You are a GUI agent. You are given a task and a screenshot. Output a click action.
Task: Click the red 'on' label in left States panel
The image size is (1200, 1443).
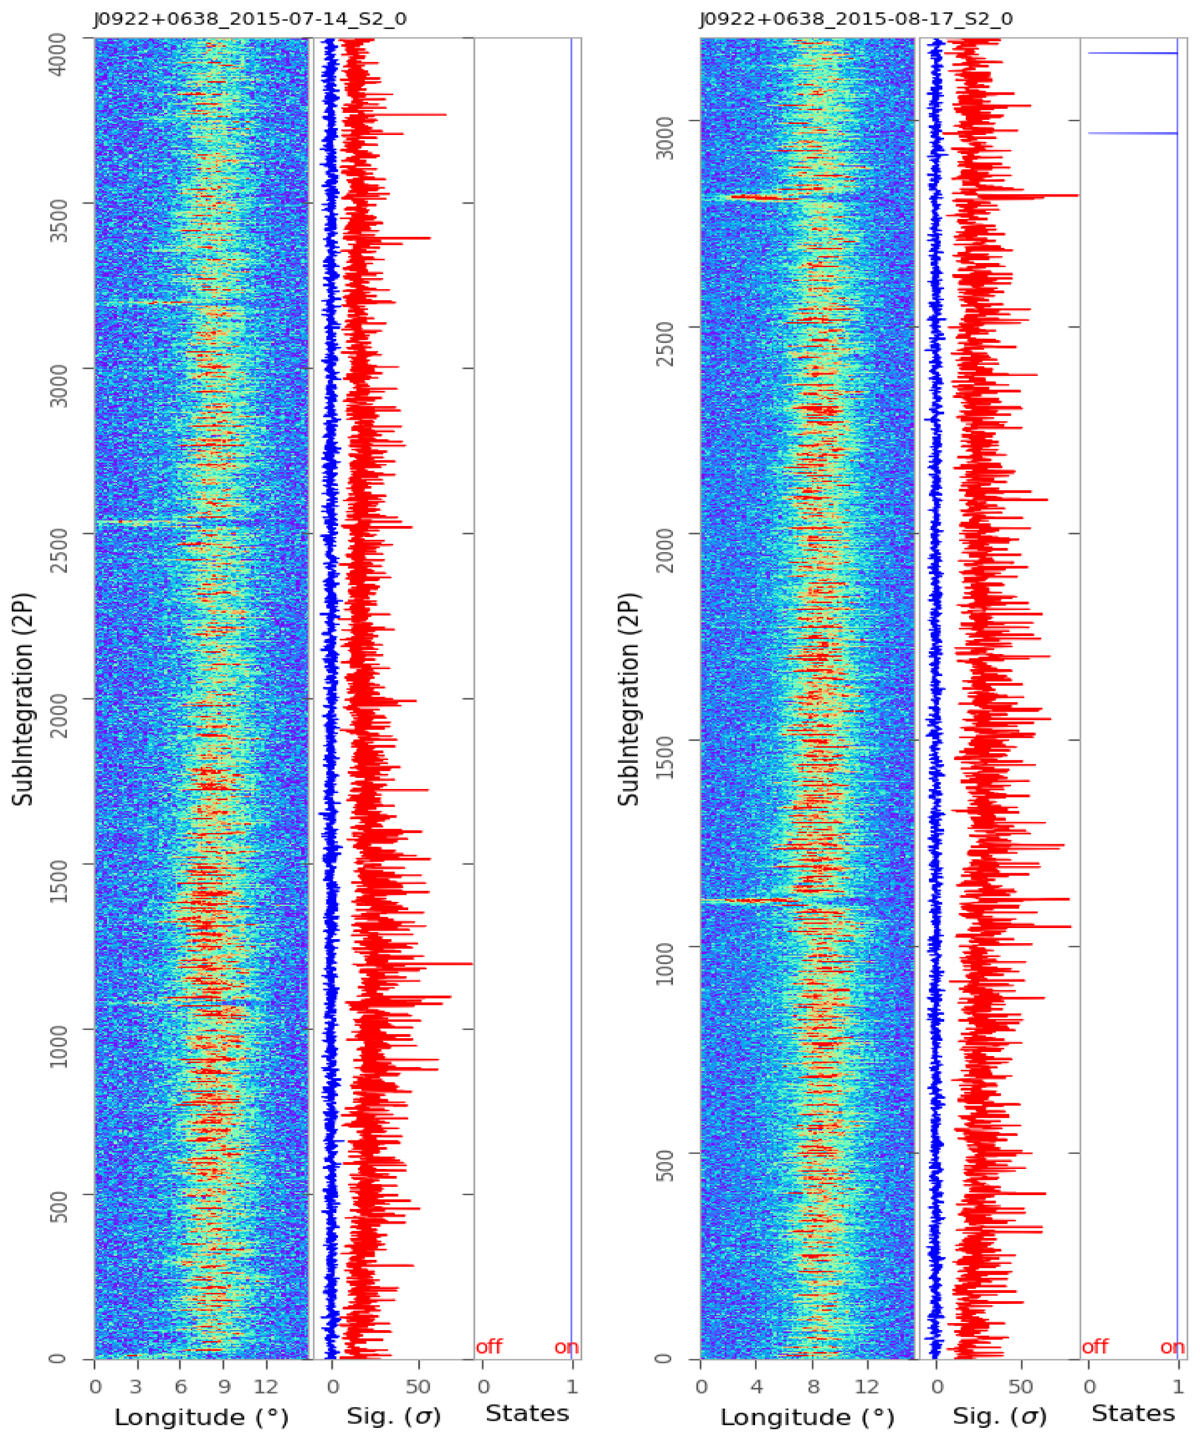pos(566,1347)
